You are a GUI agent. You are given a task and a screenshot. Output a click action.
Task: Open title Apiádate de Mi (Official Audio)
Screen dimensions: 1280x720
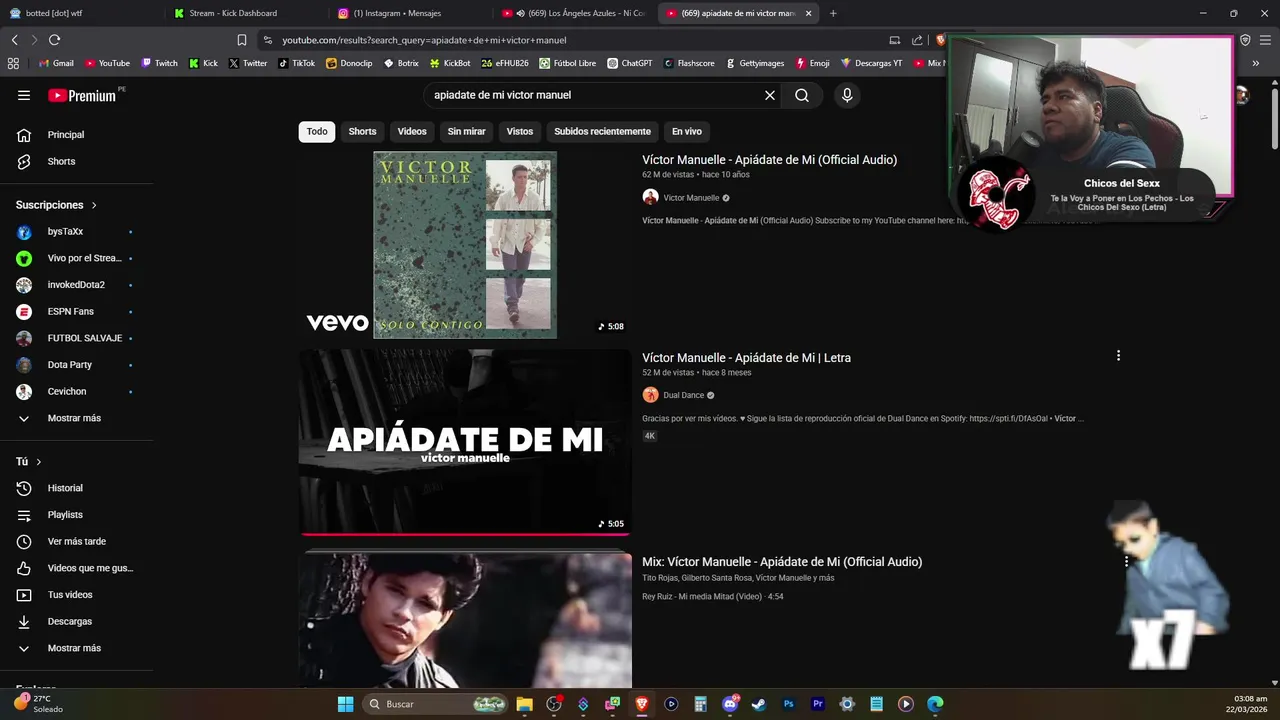pos(769,160)
